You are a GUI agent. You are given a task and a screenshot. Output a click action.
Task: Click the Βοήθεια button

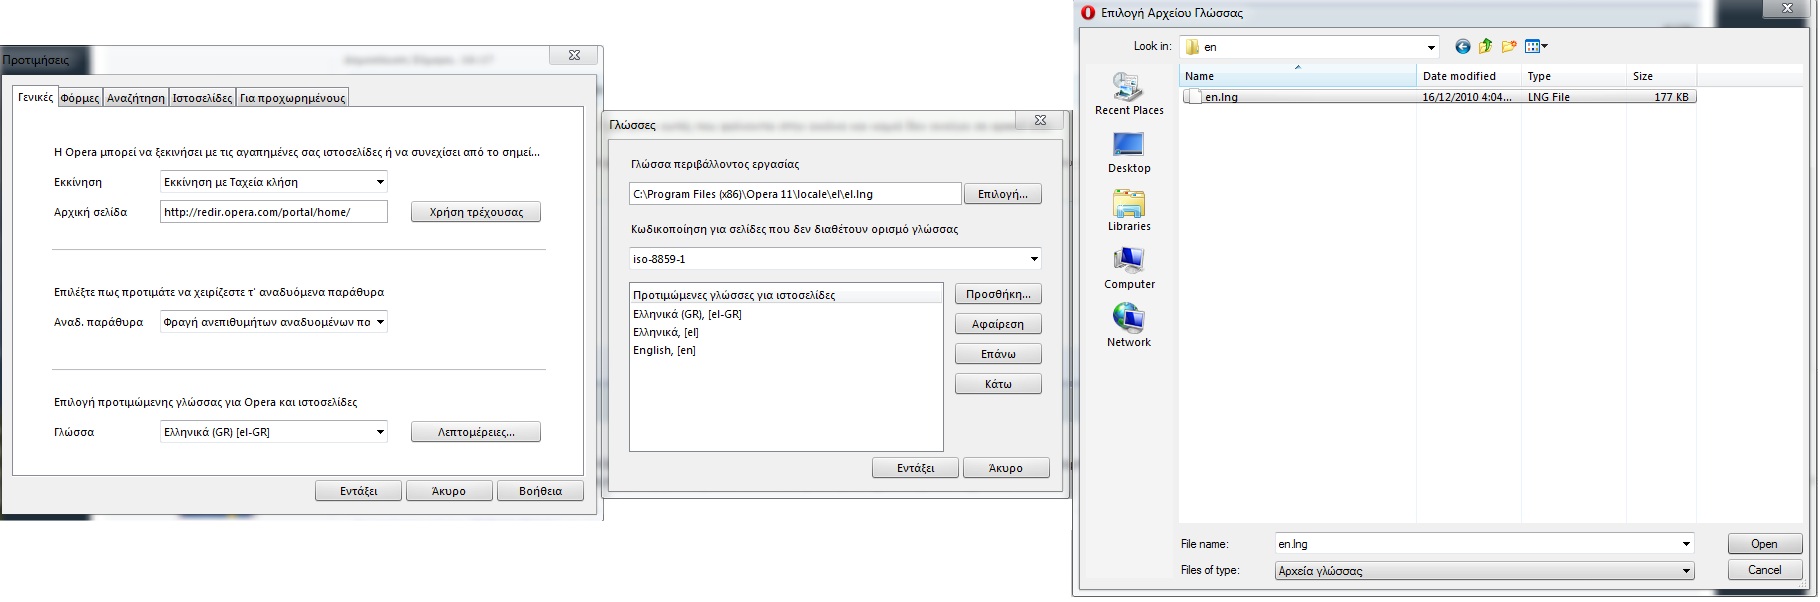pos(540,491)
